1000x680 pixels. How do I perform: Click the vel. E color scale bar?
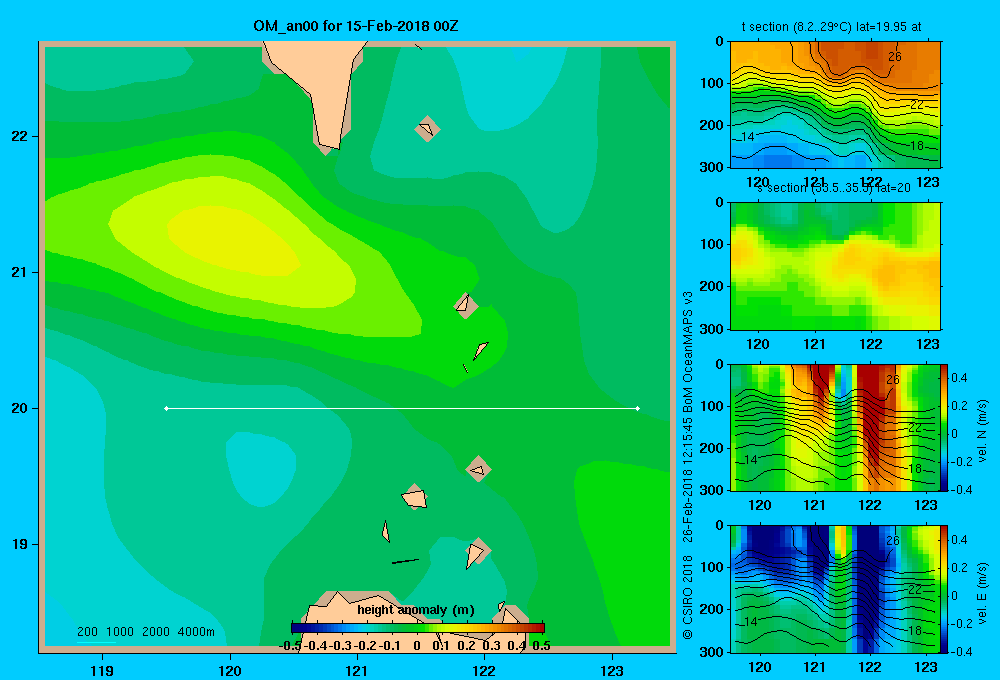(x=944, y=589)
